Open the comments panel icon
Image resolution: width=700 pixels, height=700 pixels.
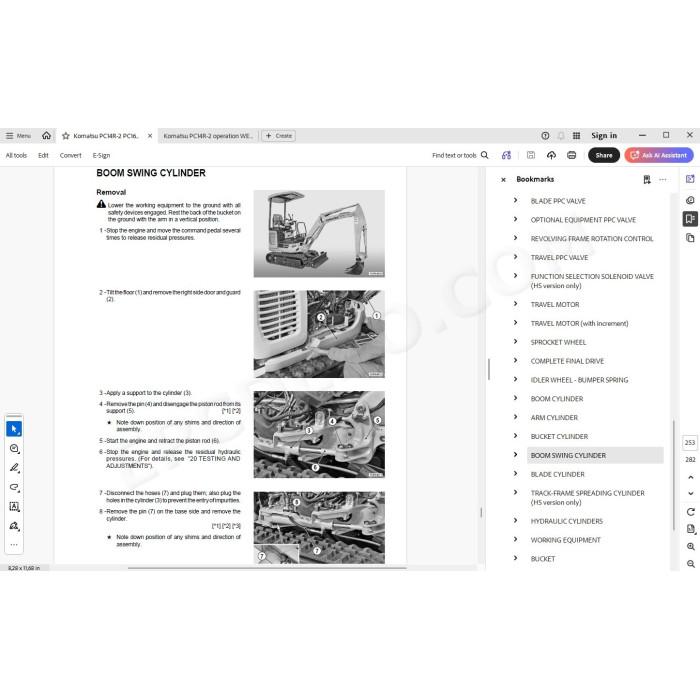click(690, 200)
